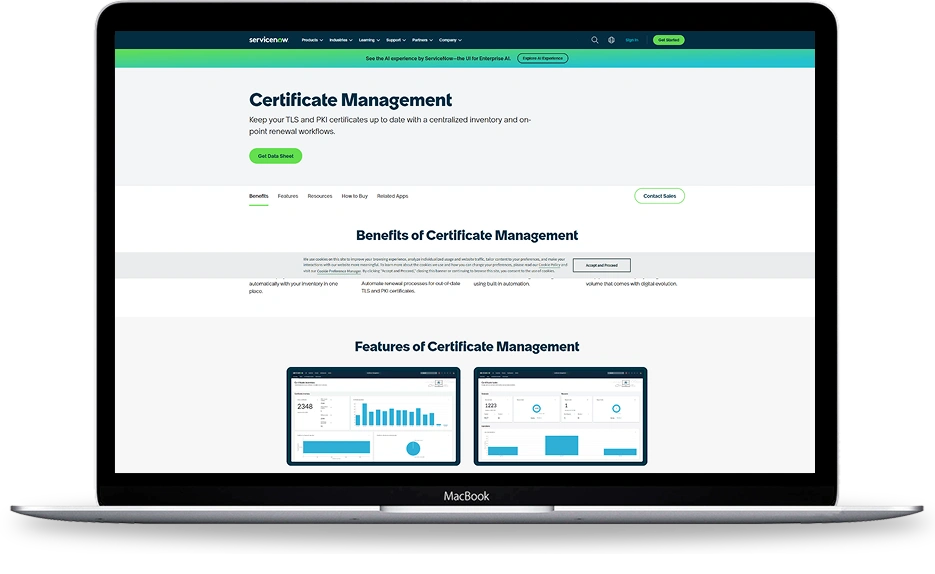Open dashboard screenshot showing 1223
The height and width of the screenshot is (574, 935).
click(561, 416)
